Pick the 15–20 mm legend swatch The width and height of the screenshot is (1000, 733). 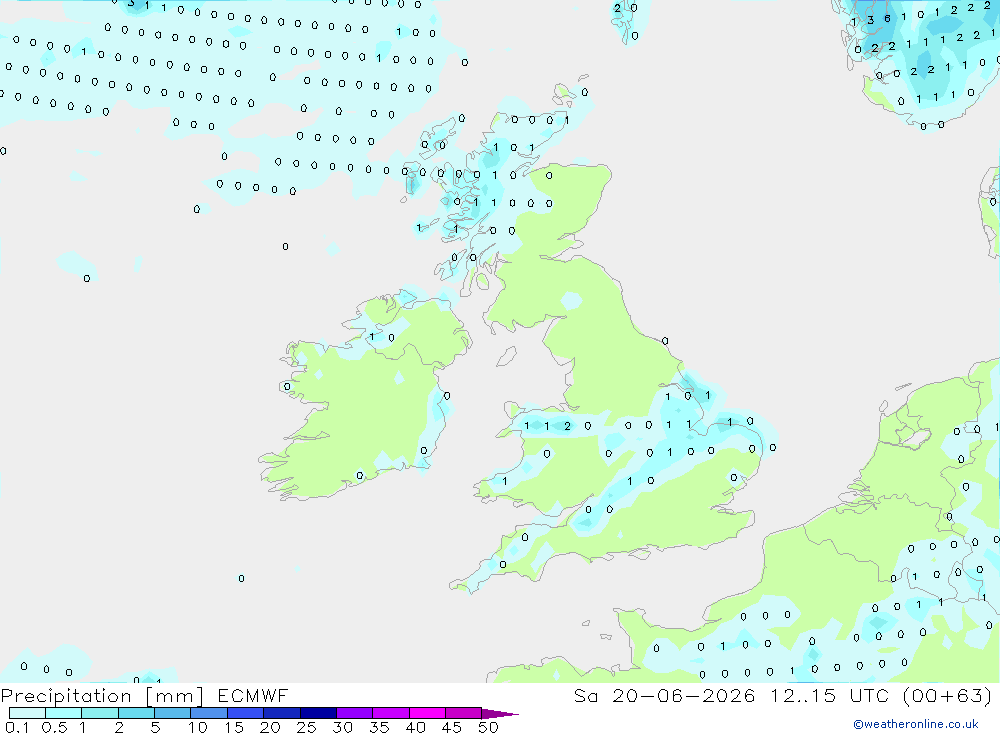(246, 713)
